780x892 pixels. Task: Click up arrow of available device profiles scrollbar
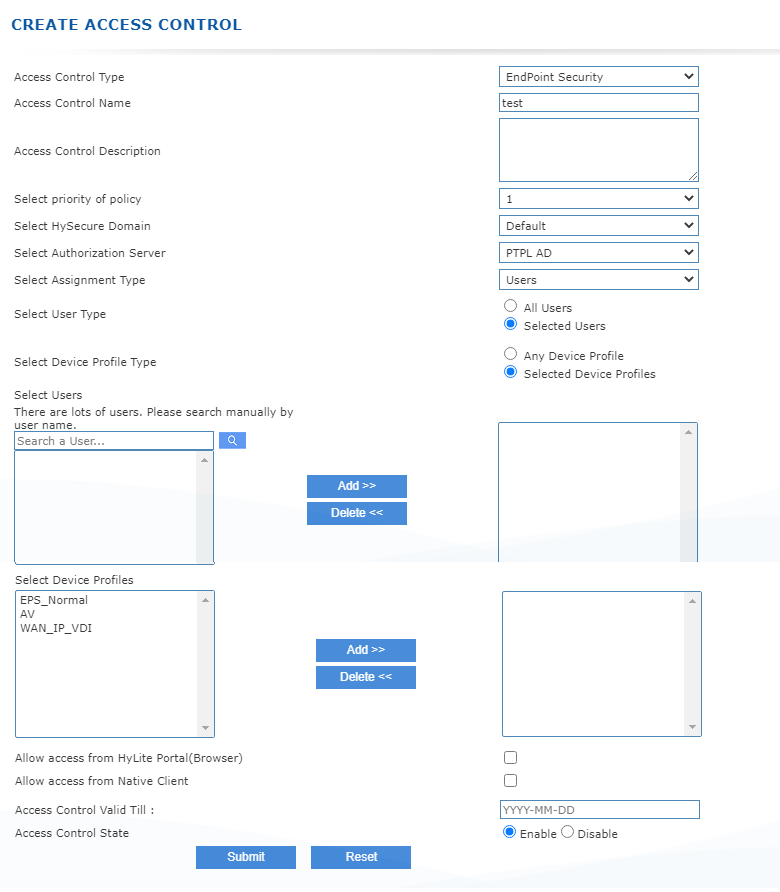coord(205,600)
